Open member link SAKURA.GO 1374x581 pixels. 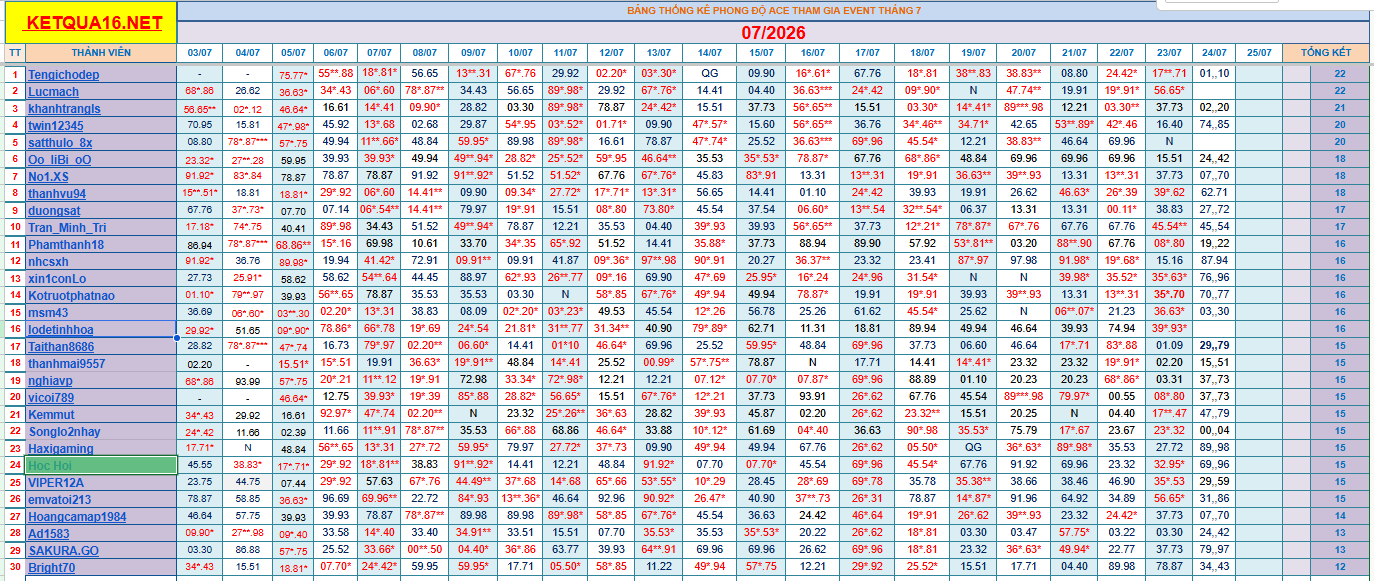coord(63,550)
